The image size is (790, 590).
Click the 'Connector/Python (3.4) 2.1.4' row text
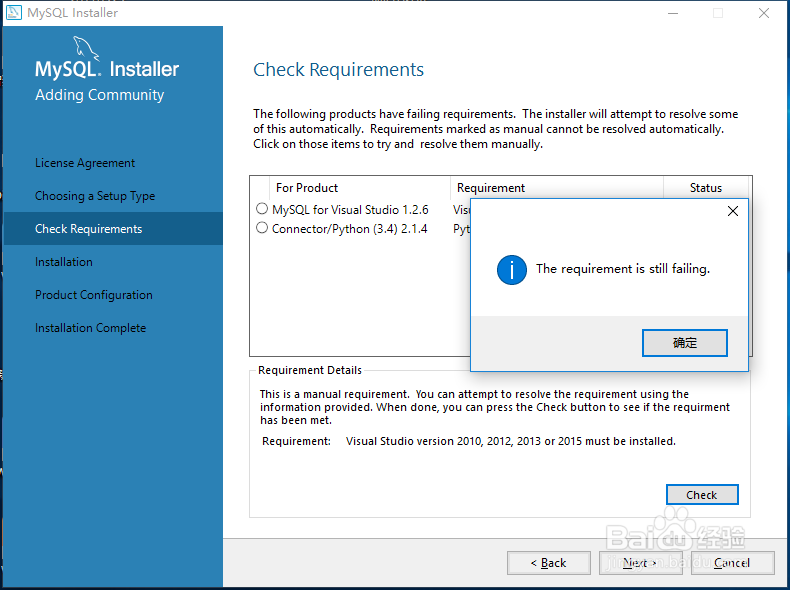[x=350, y=229]
